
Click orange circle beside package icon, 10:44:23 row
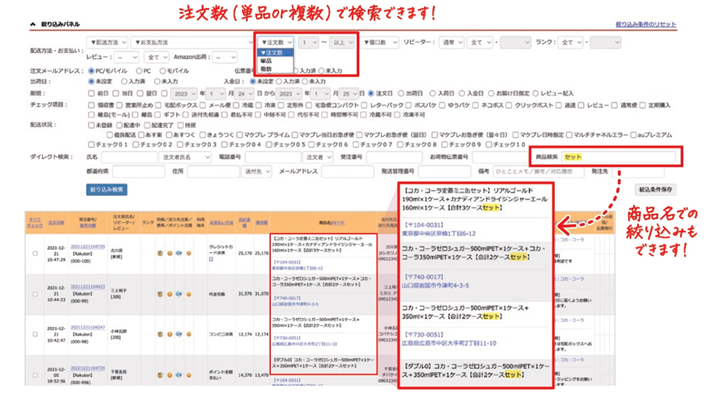coord(170,294)
